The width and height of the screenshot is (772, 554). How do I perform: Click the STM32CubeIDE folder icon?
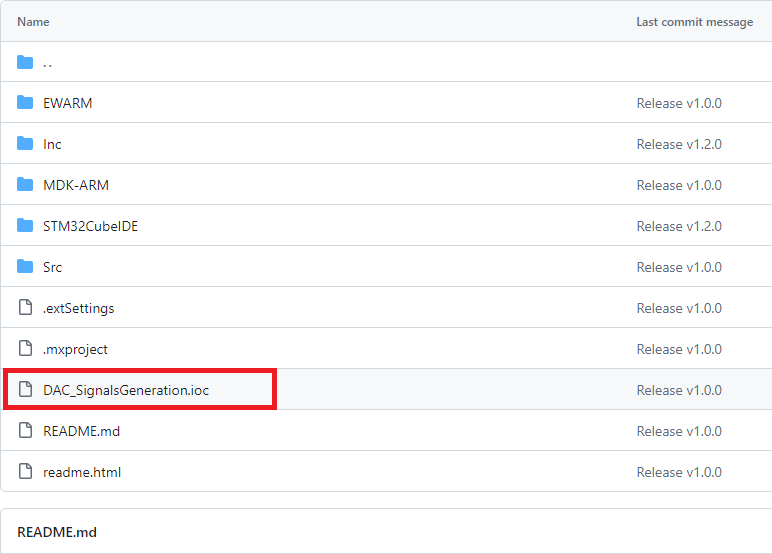coord(25,226)
